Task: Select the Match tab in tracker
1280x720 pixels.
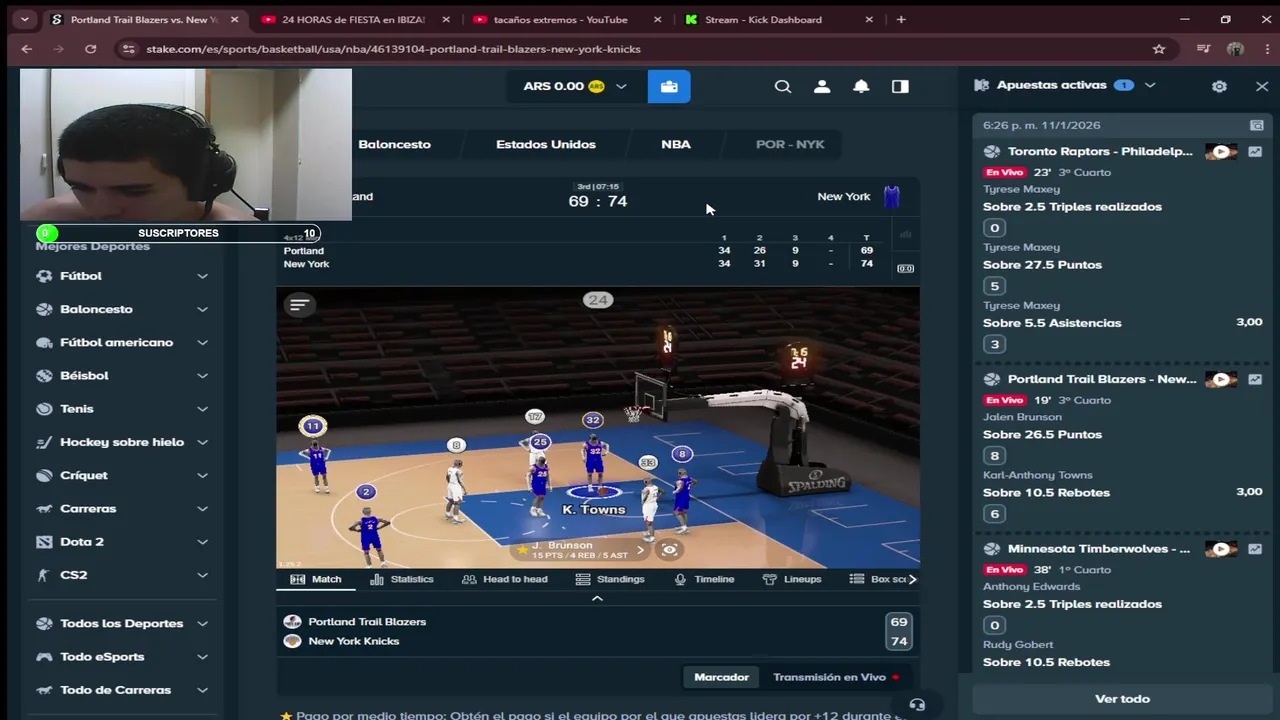Action: click(316, 579)
